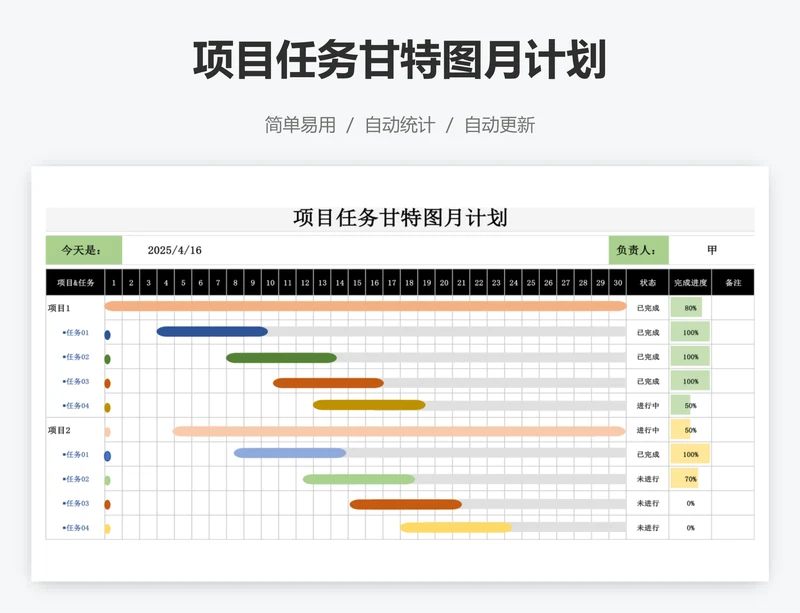This screenshot has width=800, height=613.
Task: Click the spreadsheet title 项目任务甘特图月计划 inside the sheet
Action: (x=400, y=218)
